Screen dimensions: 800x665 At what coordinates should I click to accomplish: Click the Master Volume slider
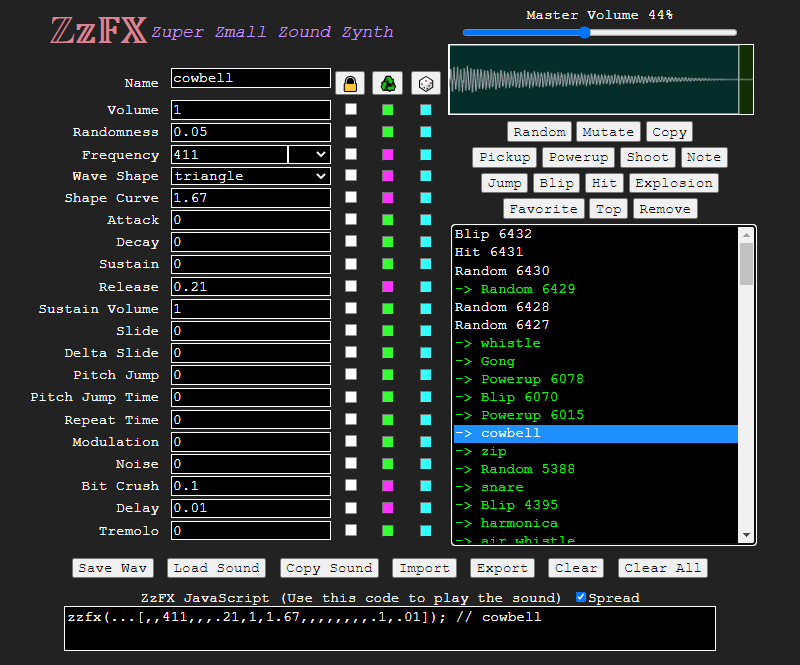pyautogui.click(x=600, y=32)
